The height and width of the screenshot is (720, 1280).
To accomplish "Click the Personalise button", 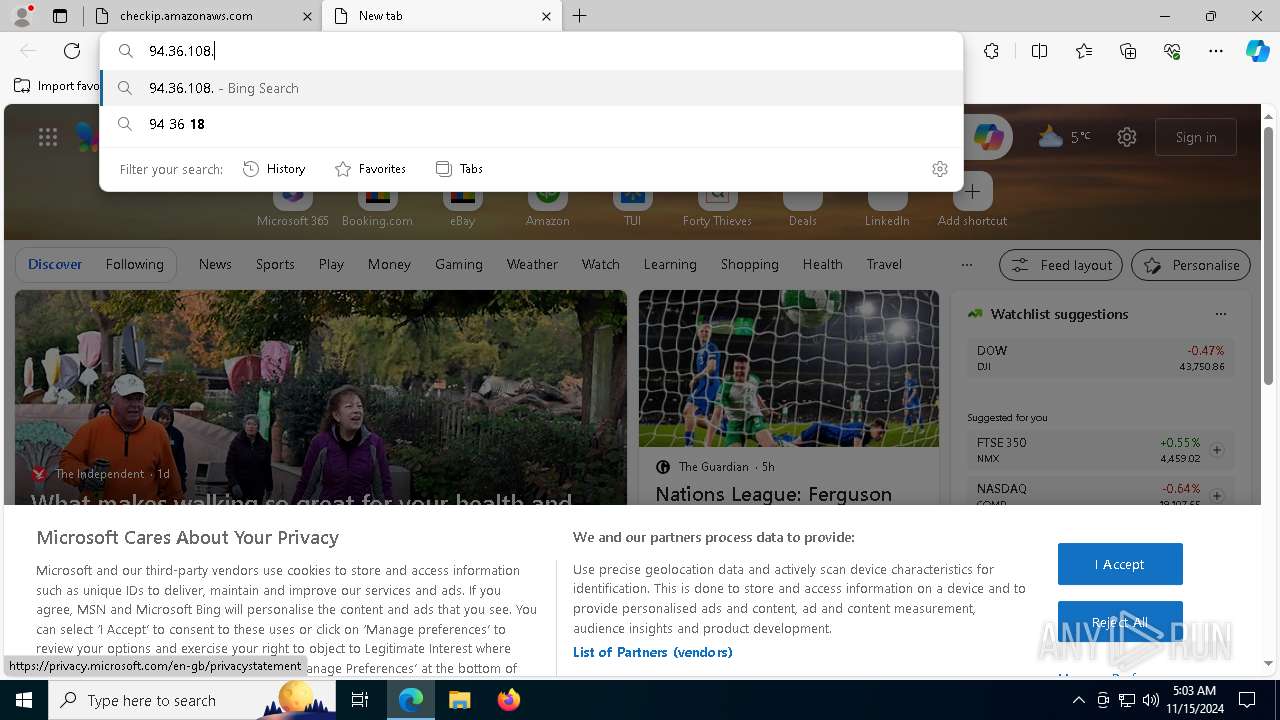I will [x=1191, y=265].
